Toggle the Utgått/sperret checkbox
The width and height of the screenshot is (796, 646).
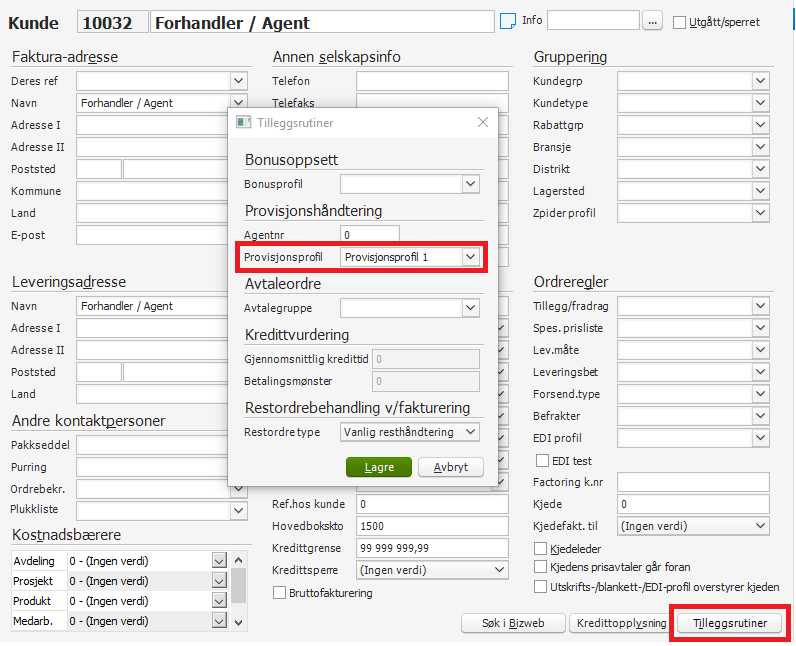[679, 22]
